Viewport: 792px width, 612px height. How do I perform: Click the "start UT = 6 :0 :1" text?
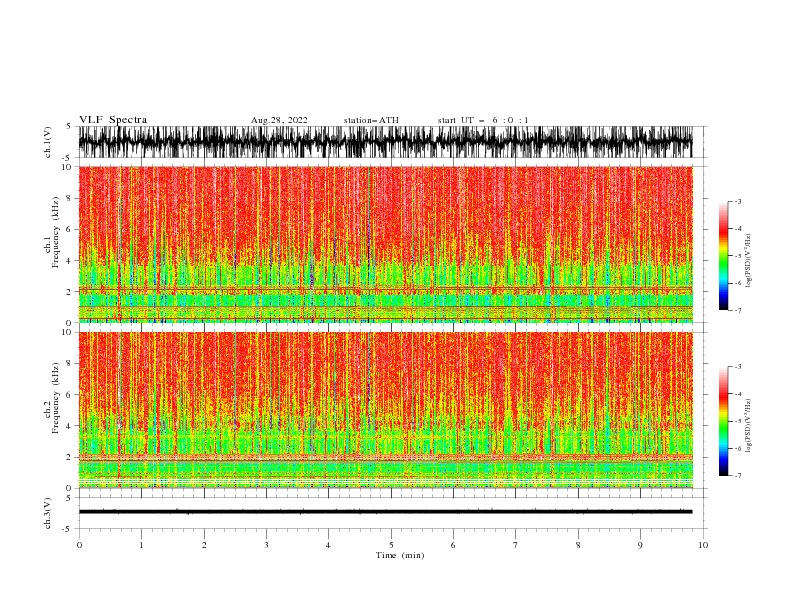(483, 120)
